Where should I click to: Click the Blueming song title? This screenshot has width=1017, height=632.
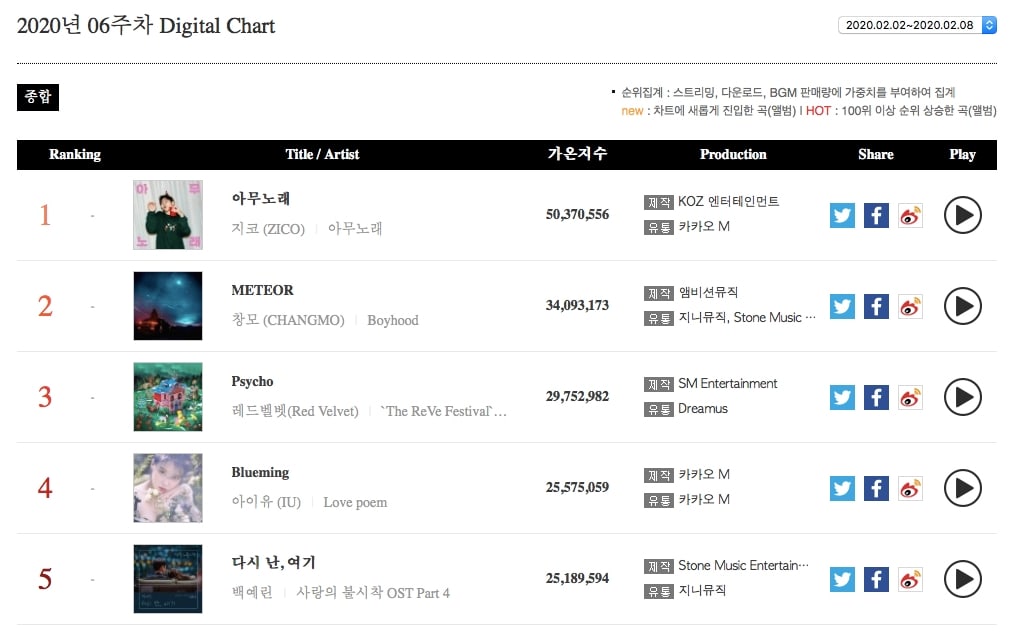click(260, 473)
